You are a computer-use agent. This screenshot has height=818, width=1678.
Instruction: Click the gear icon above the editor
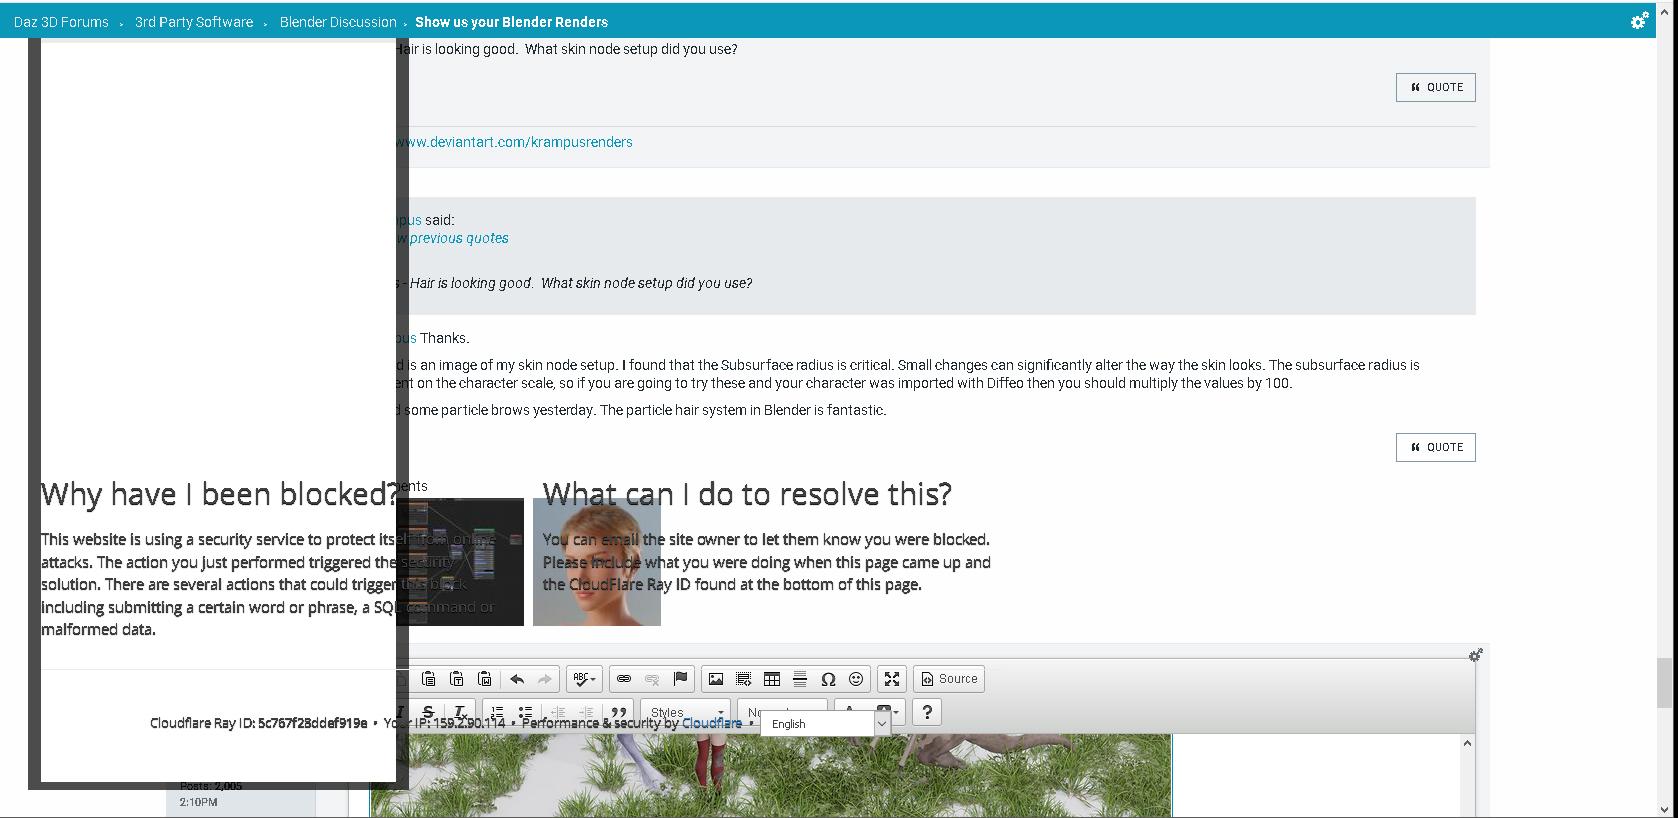coord(1475,655)
